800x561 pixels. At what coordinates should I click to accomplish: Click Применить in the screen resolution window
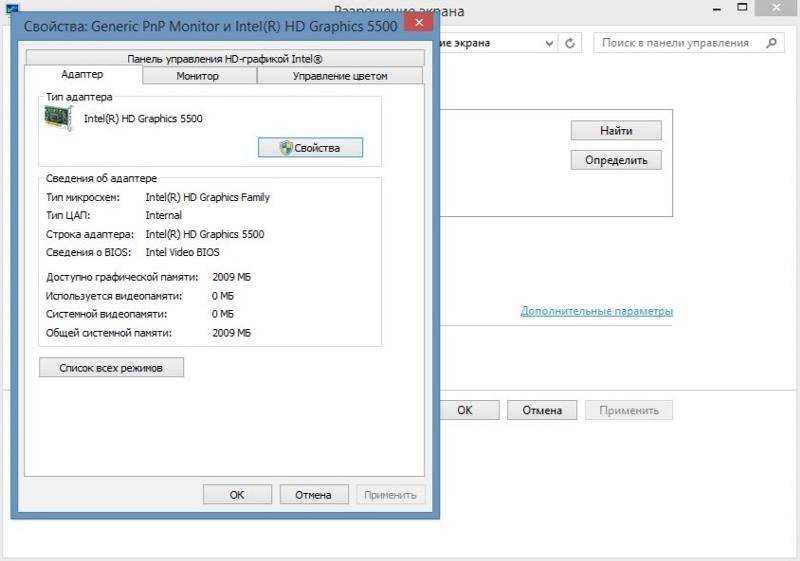[x=629, y=410]
